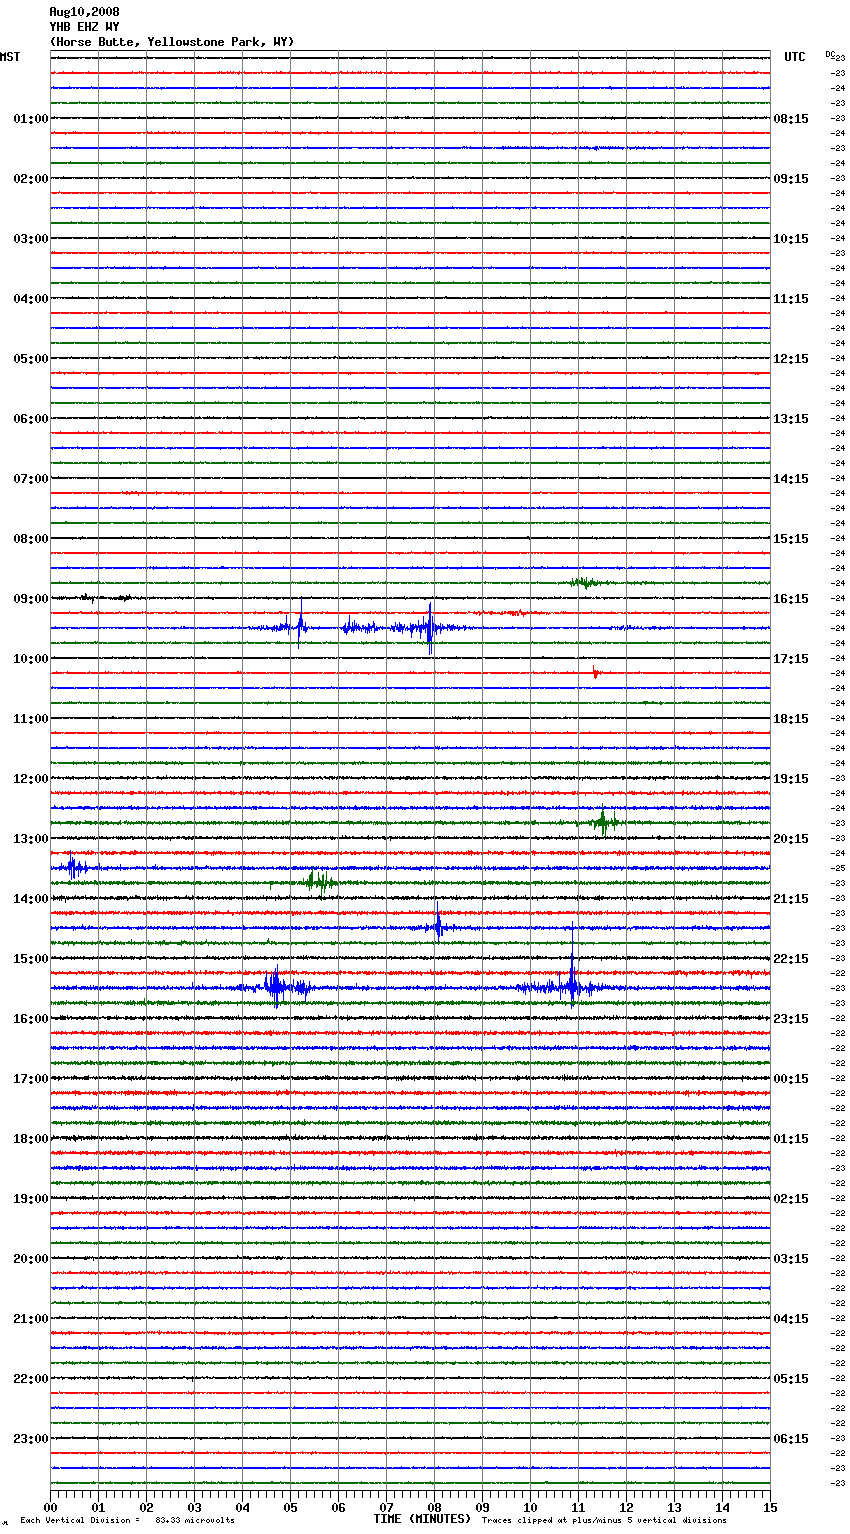This screenshot has width=850, height=1534.
Task: Click the 23:00 MST time label
Action: coord(31,1439)
